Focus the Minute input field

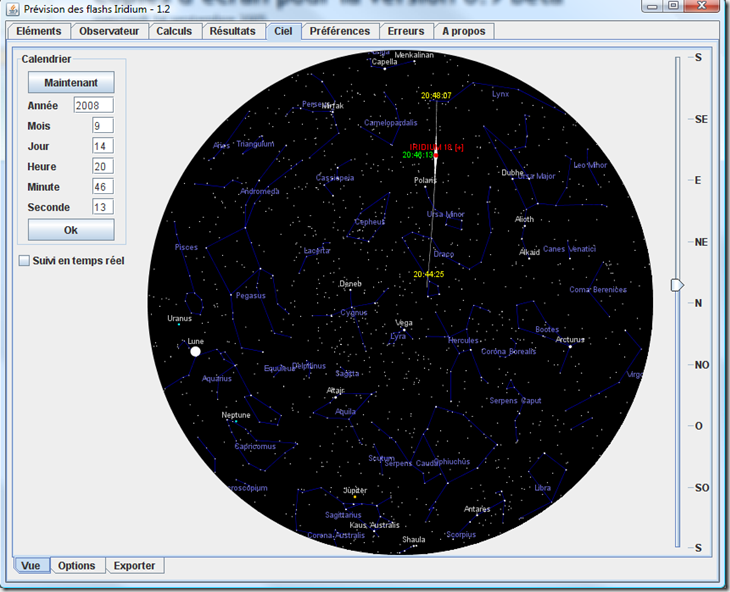pos(102,187)
